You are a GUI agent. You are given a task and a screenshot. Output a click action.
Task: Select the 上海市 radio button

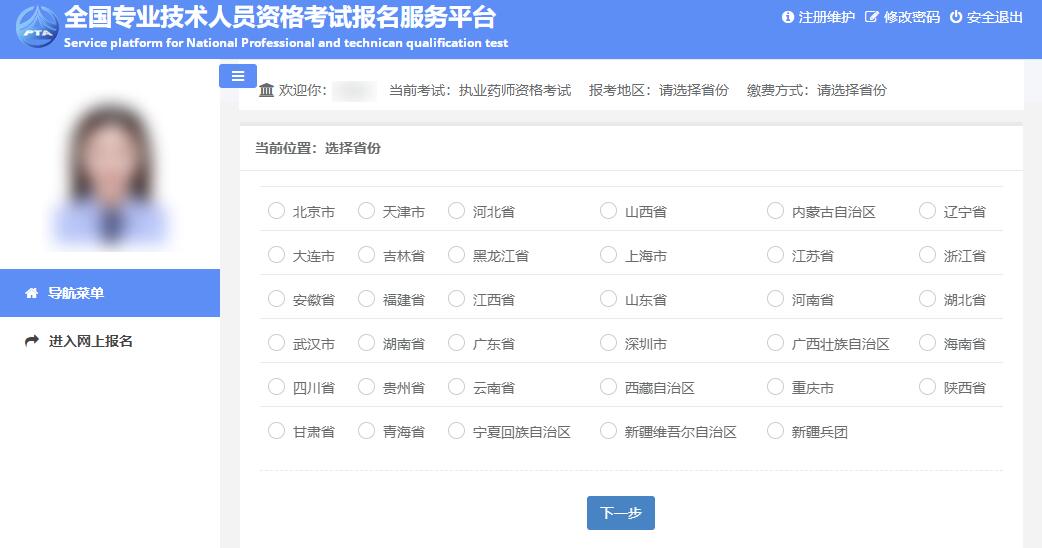(x=609, y=255)
